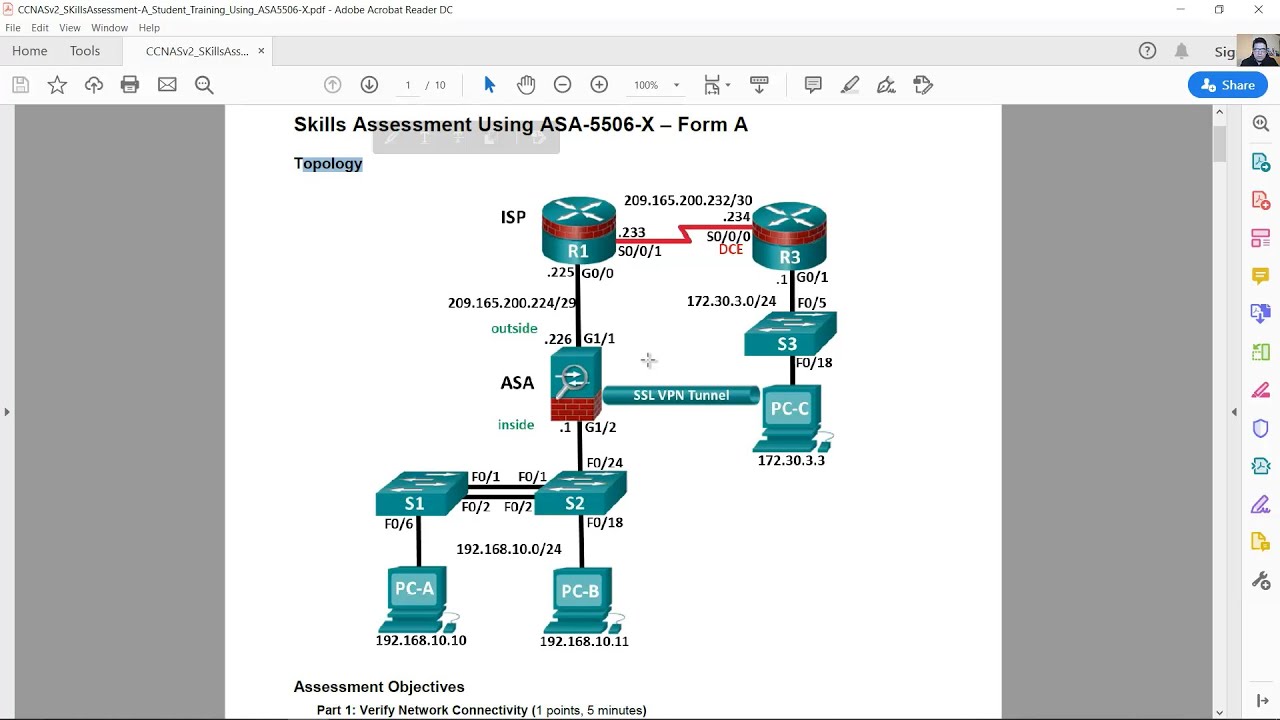Image resolution: width=1280 pixels, height=720 pixels.
Task: Print the document using printer icon
Action: (x=130, y=85)
